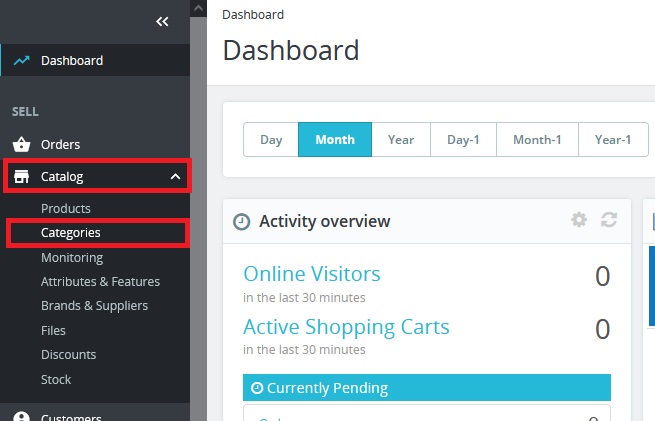Viewport: 655px width, 421px height.
Task: Go to Attributes & Features
Action: click(100, 282)
